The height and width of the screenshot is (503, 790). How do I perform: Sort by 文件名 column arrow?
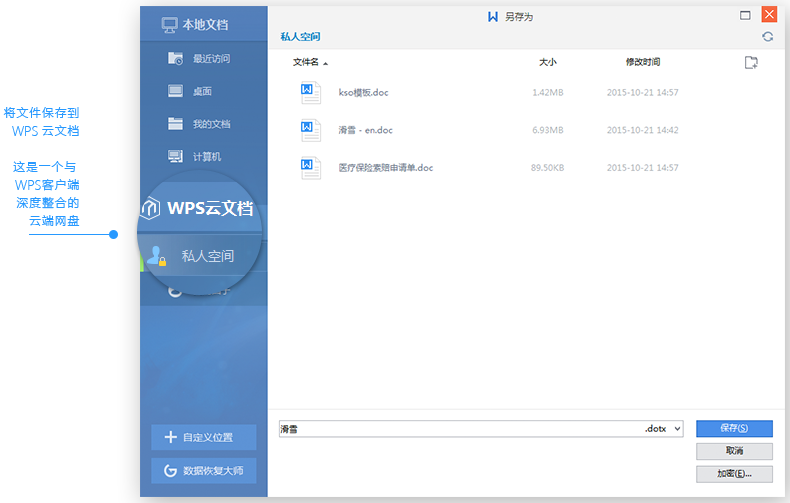pyautogui.click(x=325, y=64)
